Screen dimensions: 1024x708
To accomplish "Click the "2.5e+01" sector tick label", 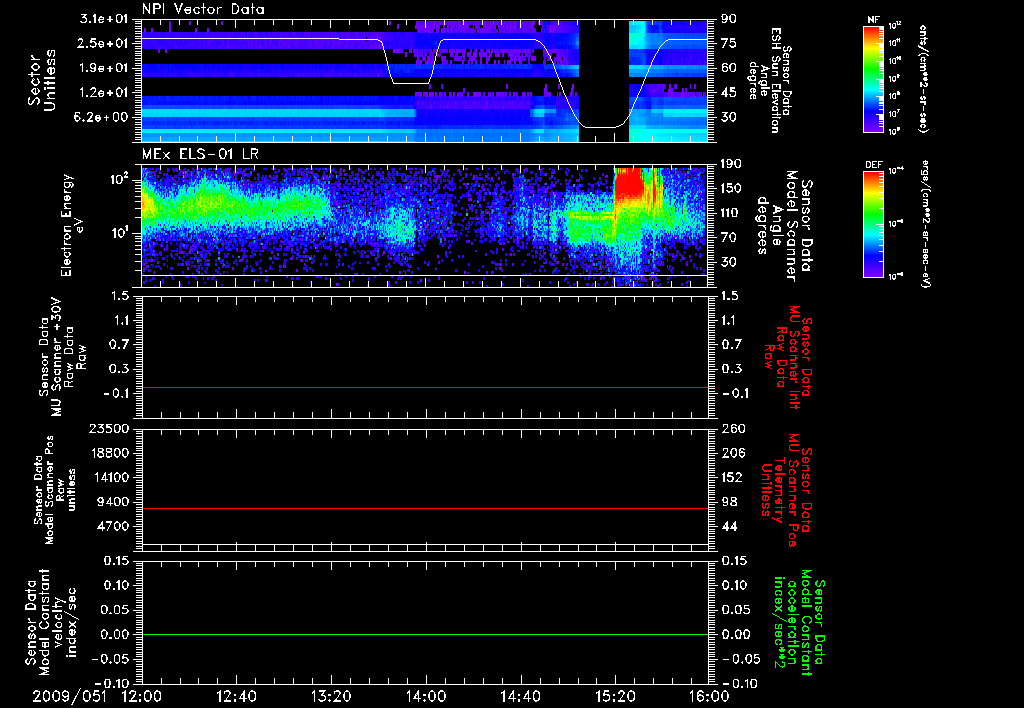I will click(x=104, y=43).
